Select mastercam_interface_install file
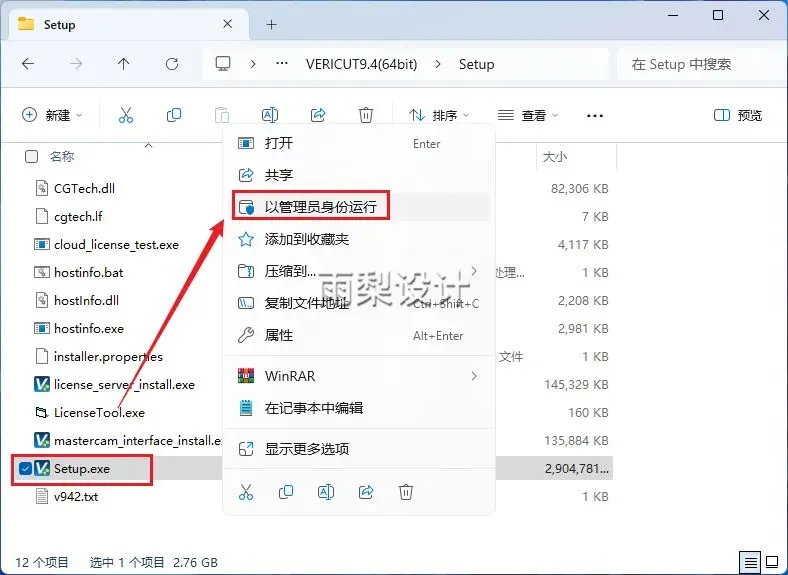This screenshot has height=575, width=788. [138, 441]
